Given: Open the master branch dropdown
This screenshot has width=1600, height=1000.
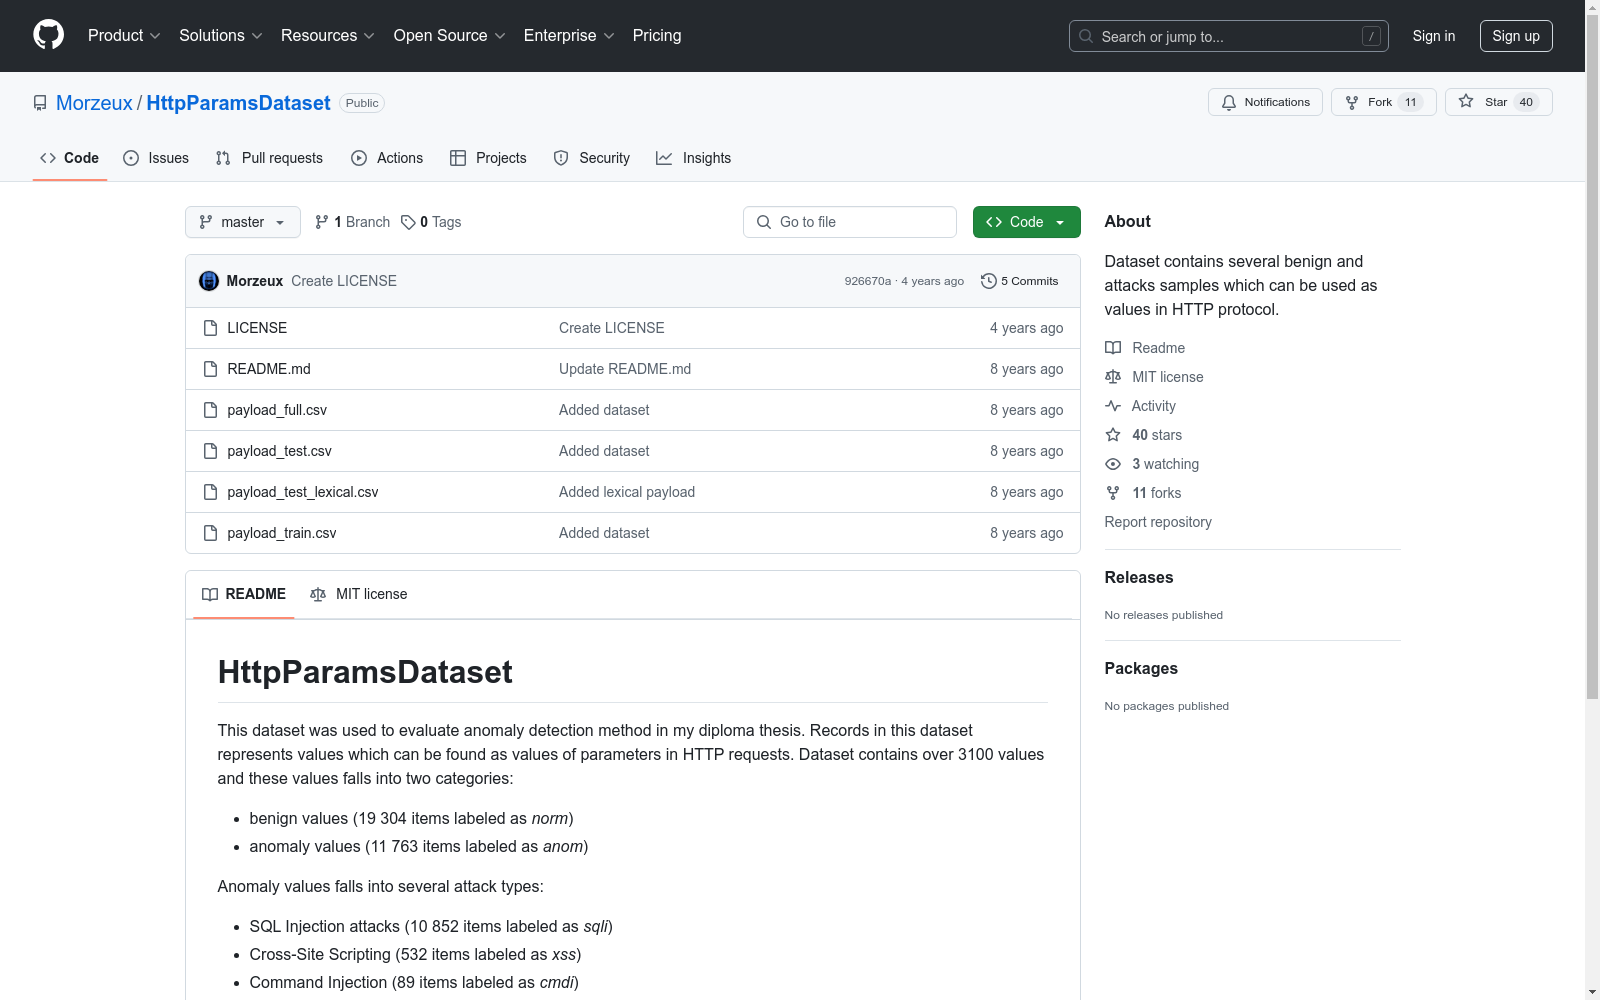Looking at the screenshot, I should pyautogui.click(x=243, y=222).
